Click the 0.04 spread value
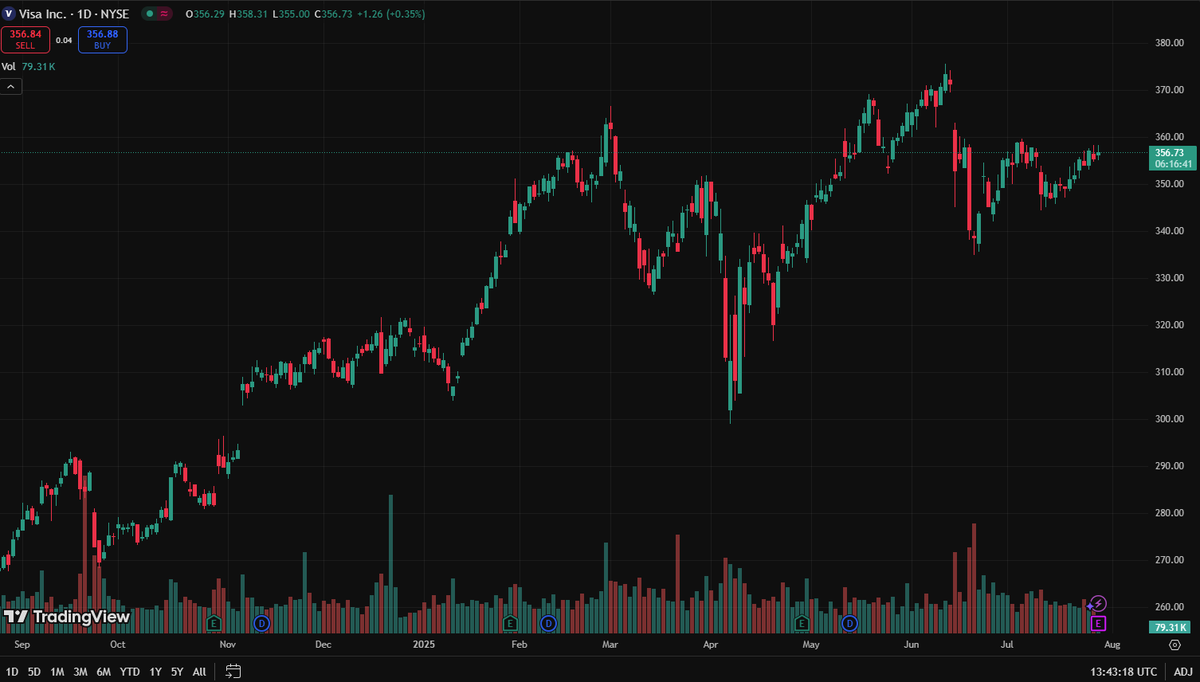The image size is (1200, 682). click(63, 40)
